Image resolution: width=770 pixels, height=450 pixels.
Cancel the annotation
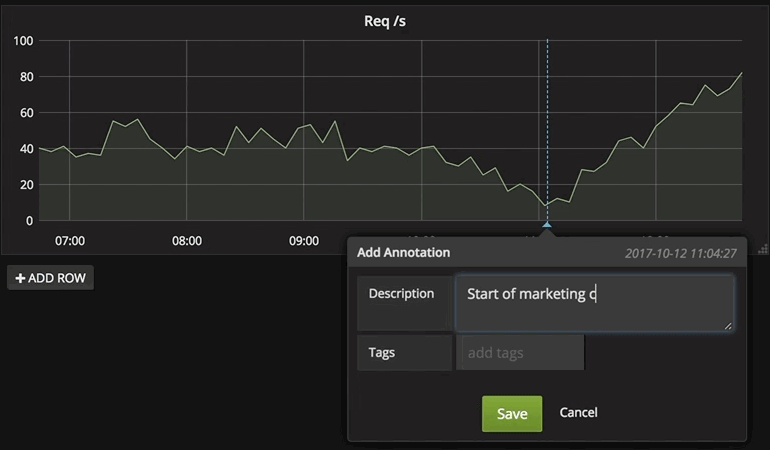[x=578, y=412]
